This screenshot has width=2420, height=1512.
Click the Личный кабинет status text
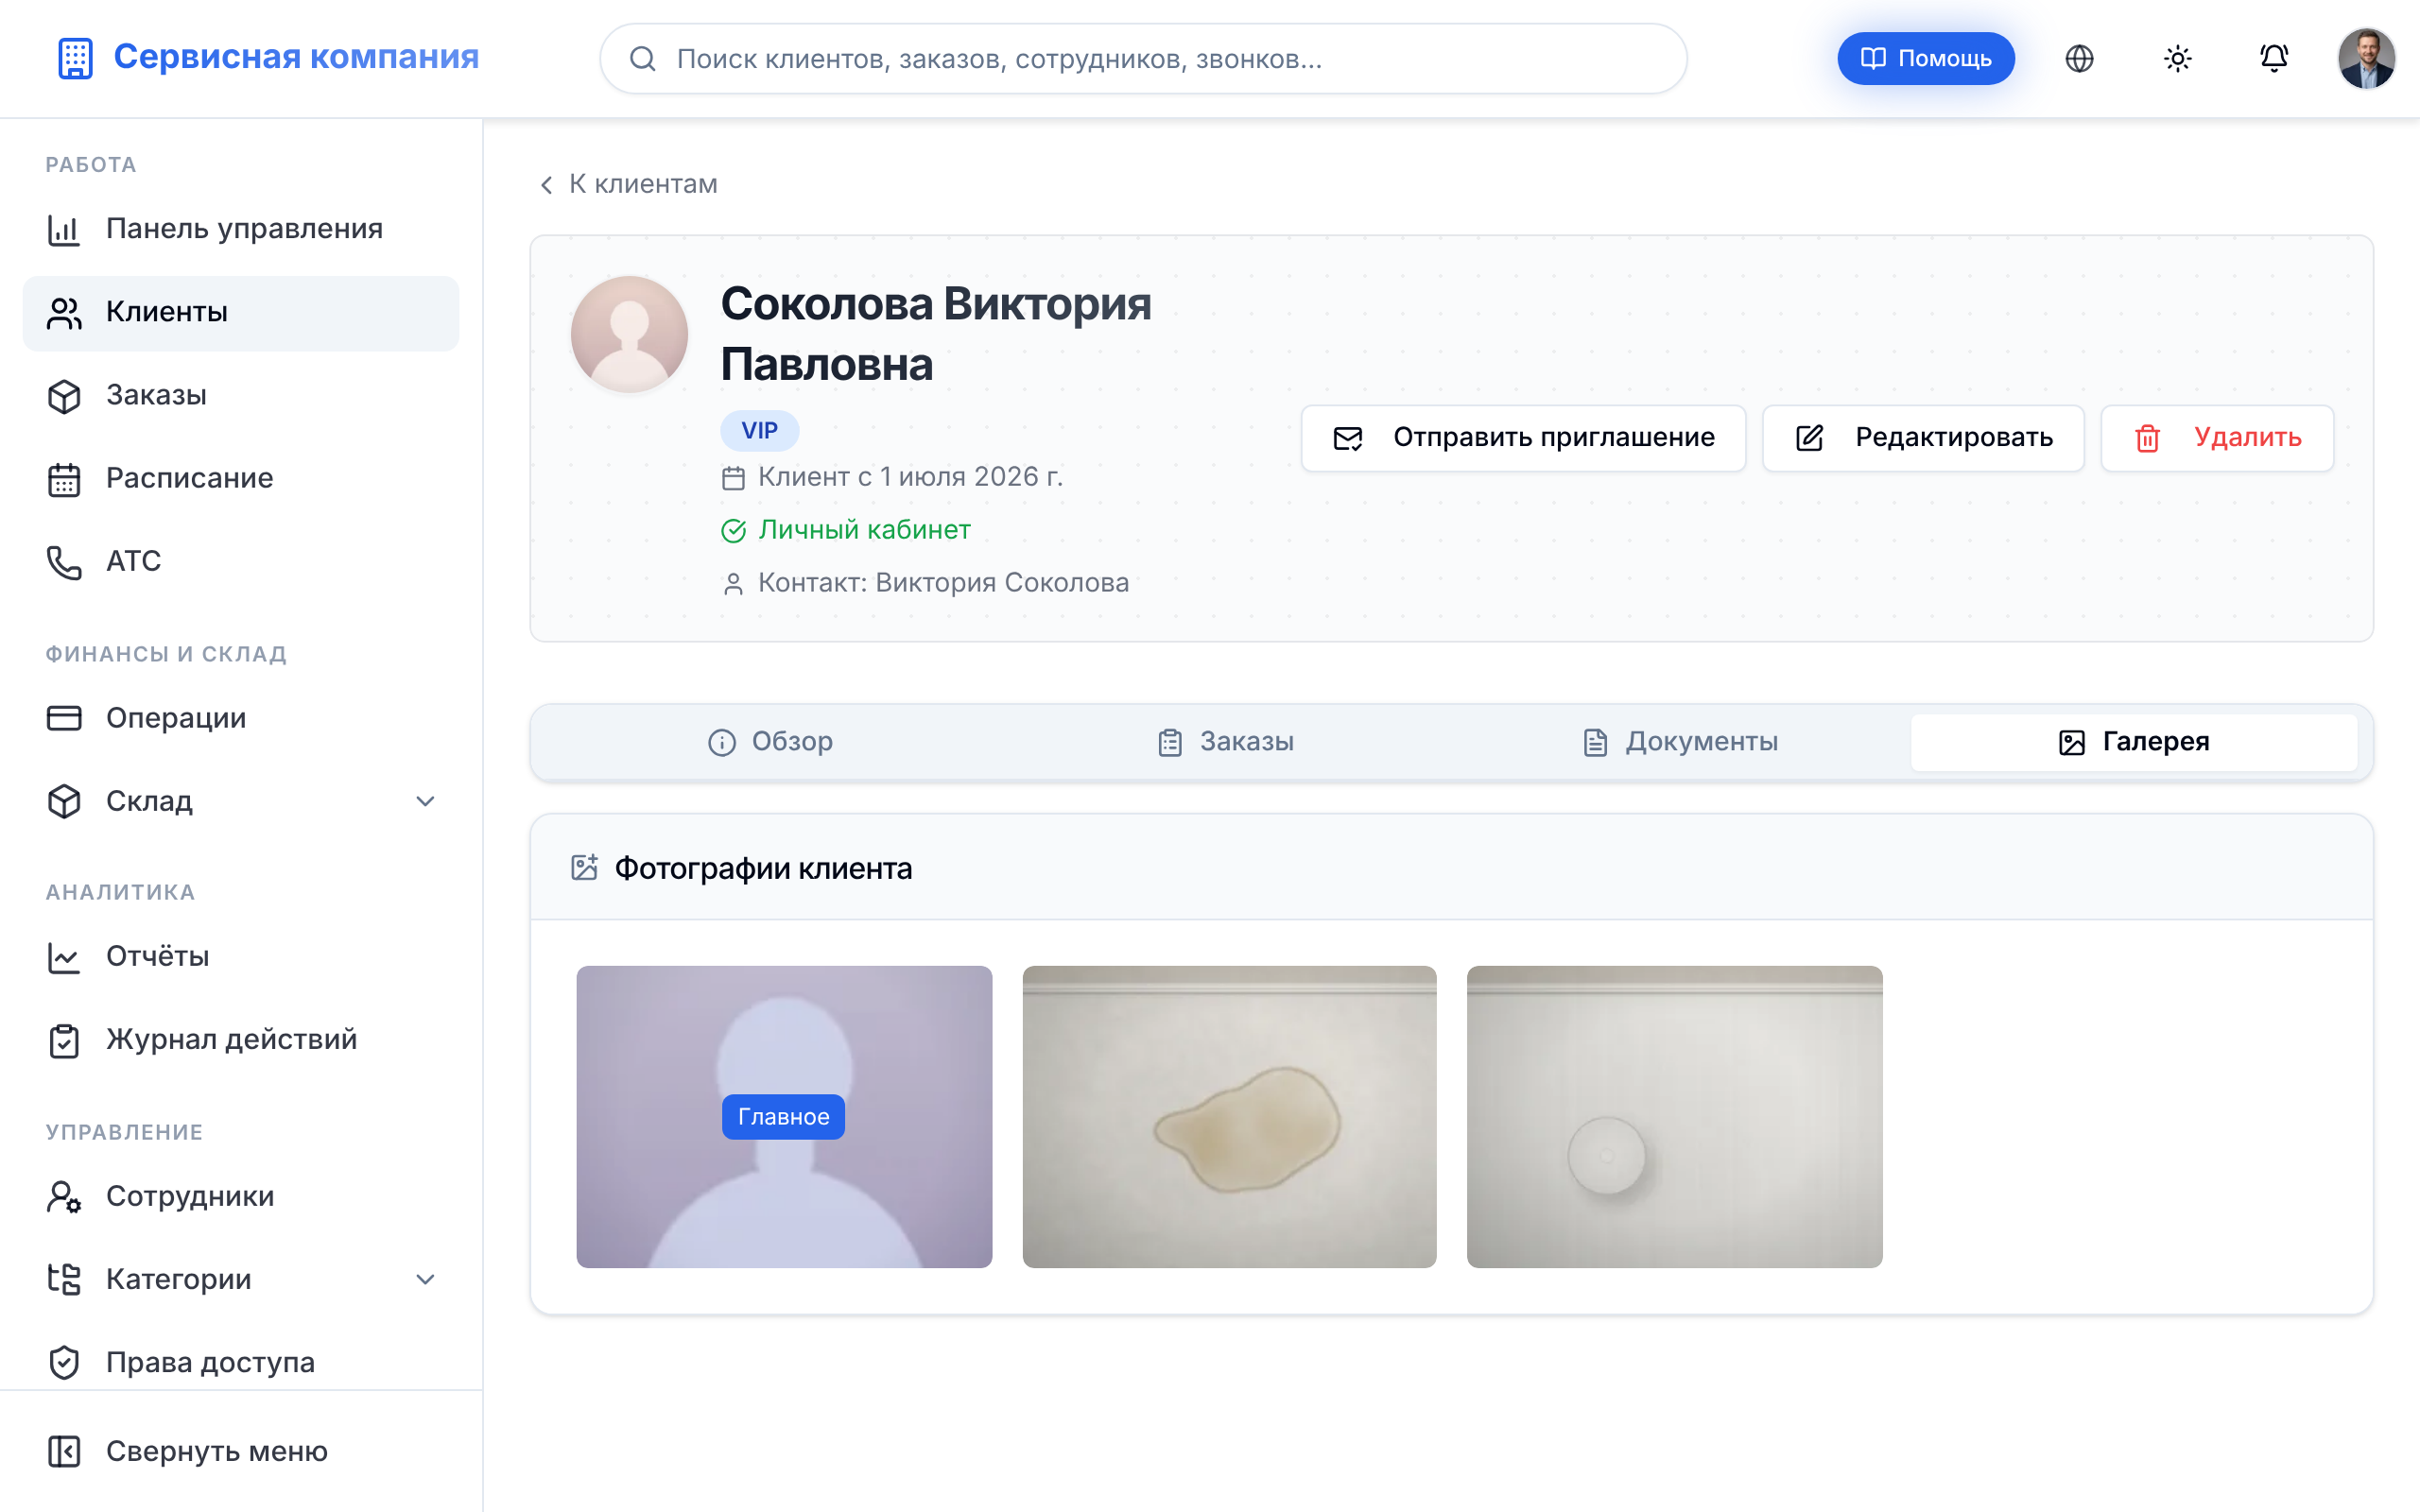pyautogui.click(x=864, y=530)
